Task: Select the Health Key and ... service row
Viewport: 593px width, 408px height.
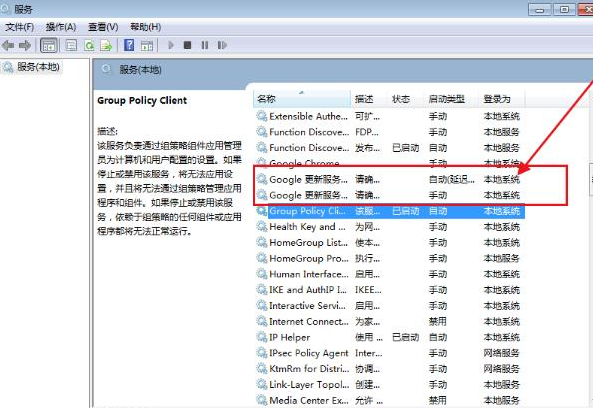Action: pos(389,227)
